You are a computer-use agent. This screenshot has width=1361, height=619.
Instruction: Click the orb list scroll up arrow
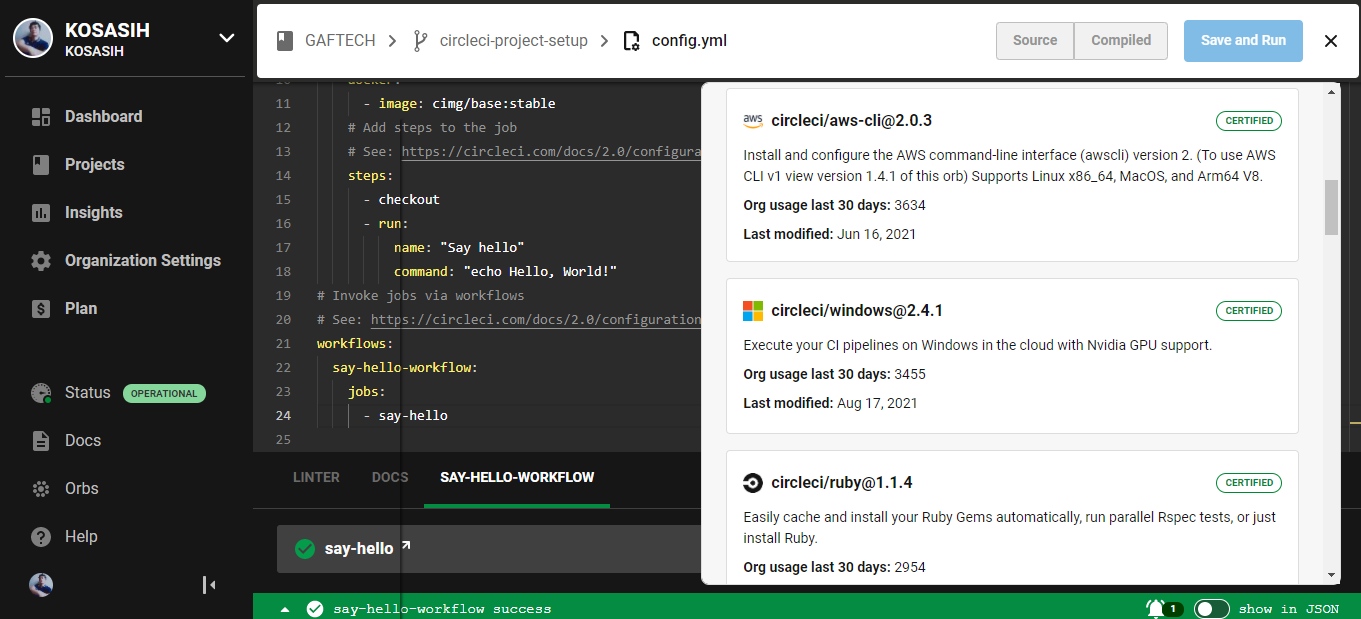[x=1331, y=92]
